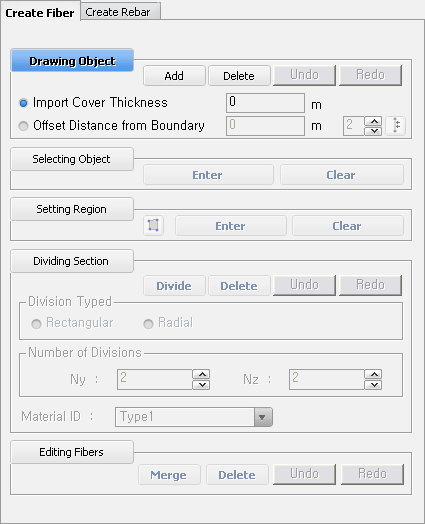
Task: Click the Divide button
Action: pyautogui.click(x=174, y=286)
